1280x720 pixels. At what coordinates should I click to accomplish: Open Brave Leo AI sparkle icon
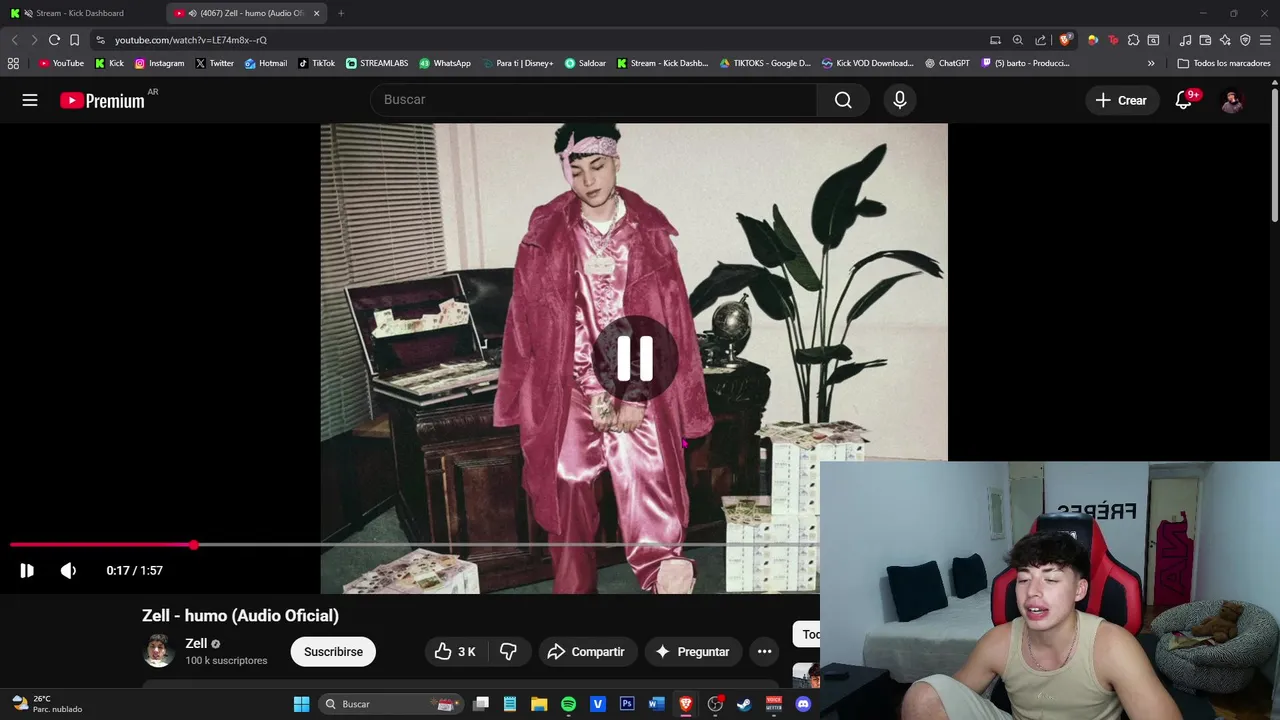(x=1225, y=40)
